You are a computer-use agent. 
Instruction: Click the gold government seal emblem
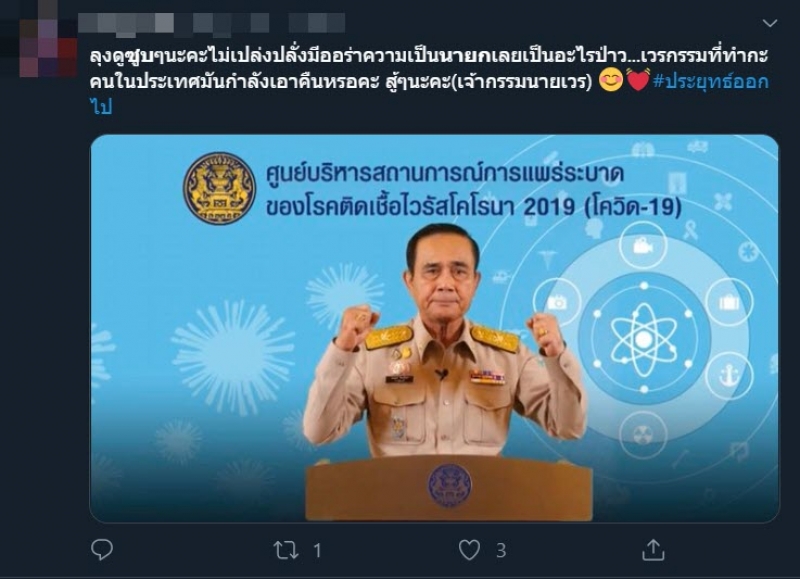[x=219, y=188]
